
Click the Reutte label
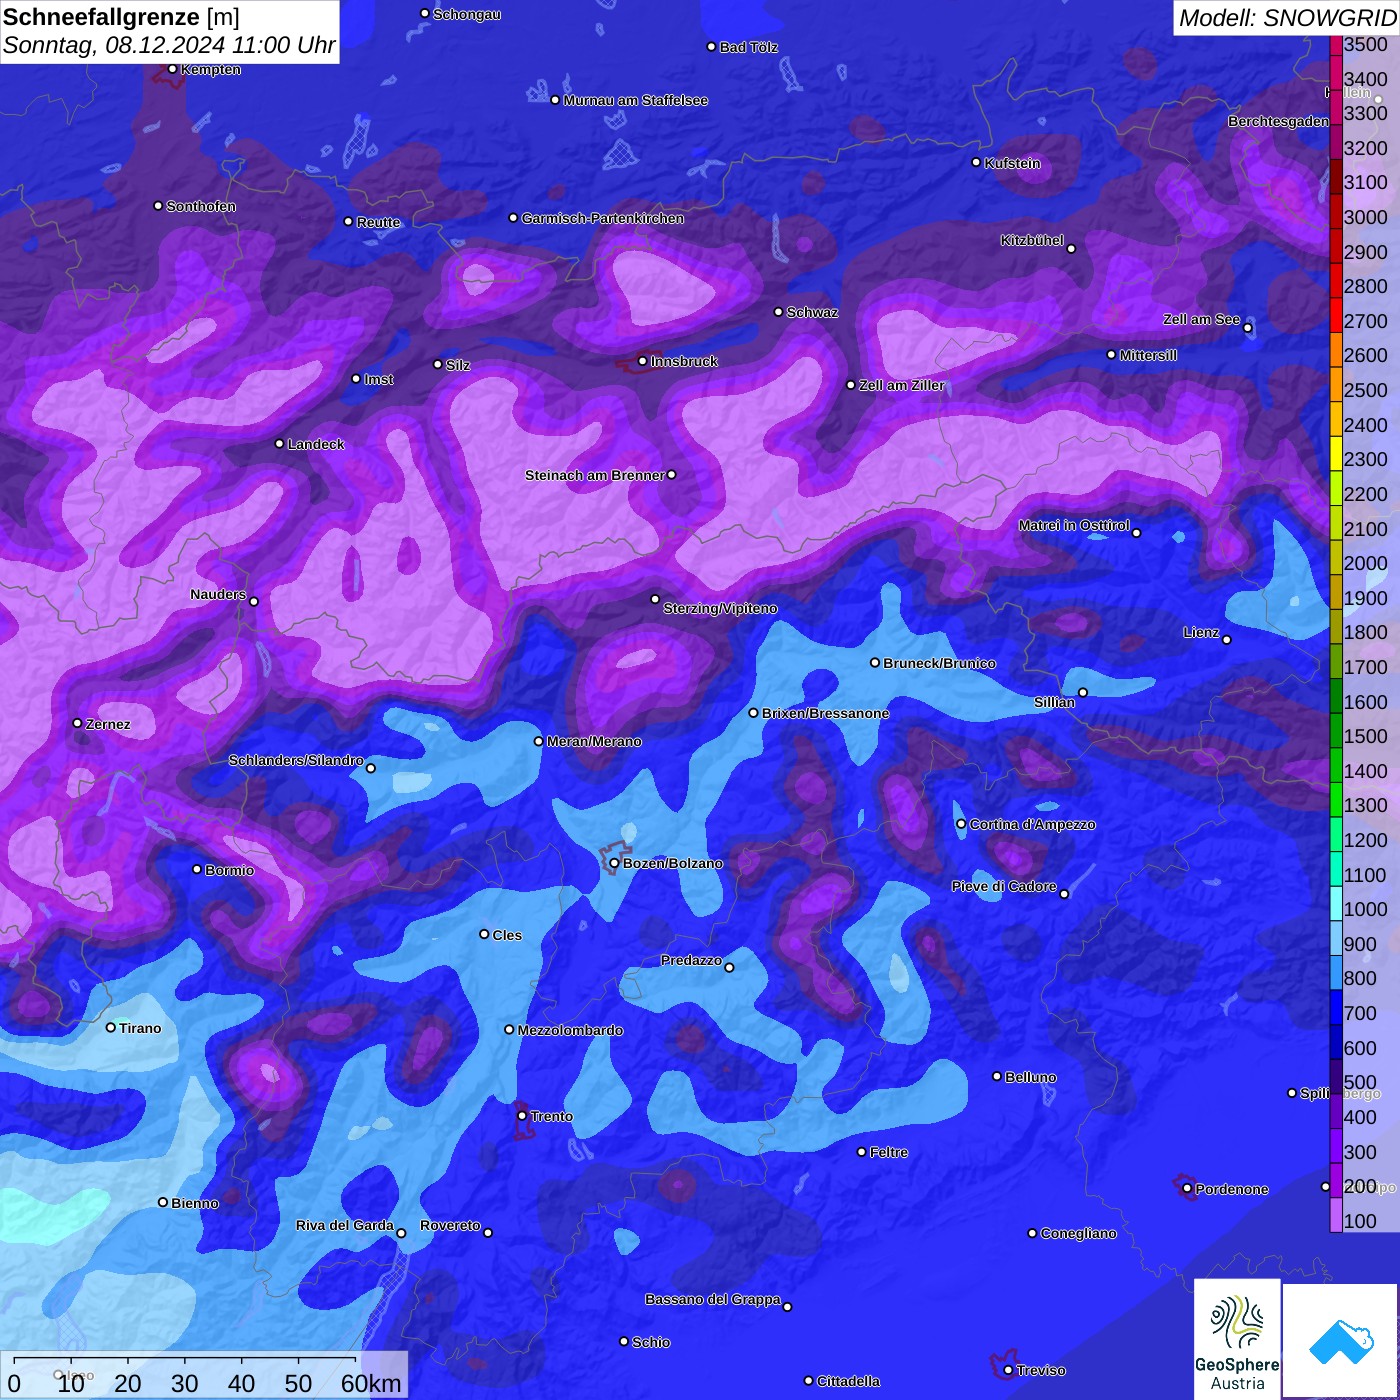coord(378,222)
